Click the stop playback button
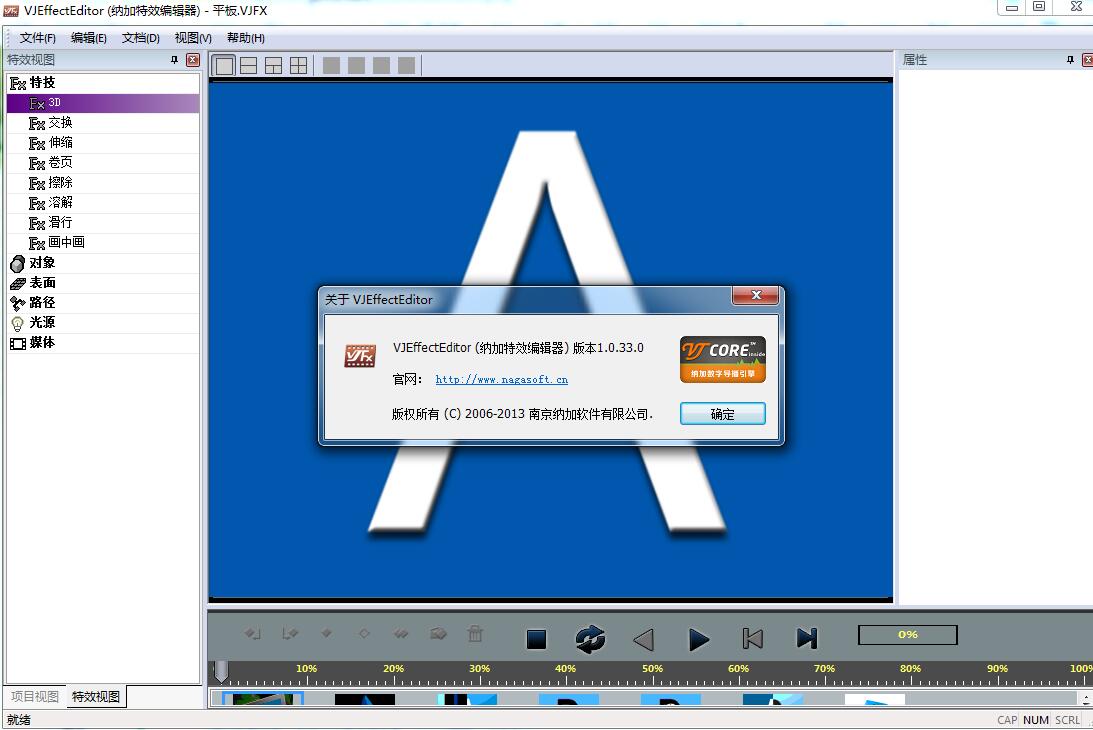The image size is (1093, 730). 536,639
